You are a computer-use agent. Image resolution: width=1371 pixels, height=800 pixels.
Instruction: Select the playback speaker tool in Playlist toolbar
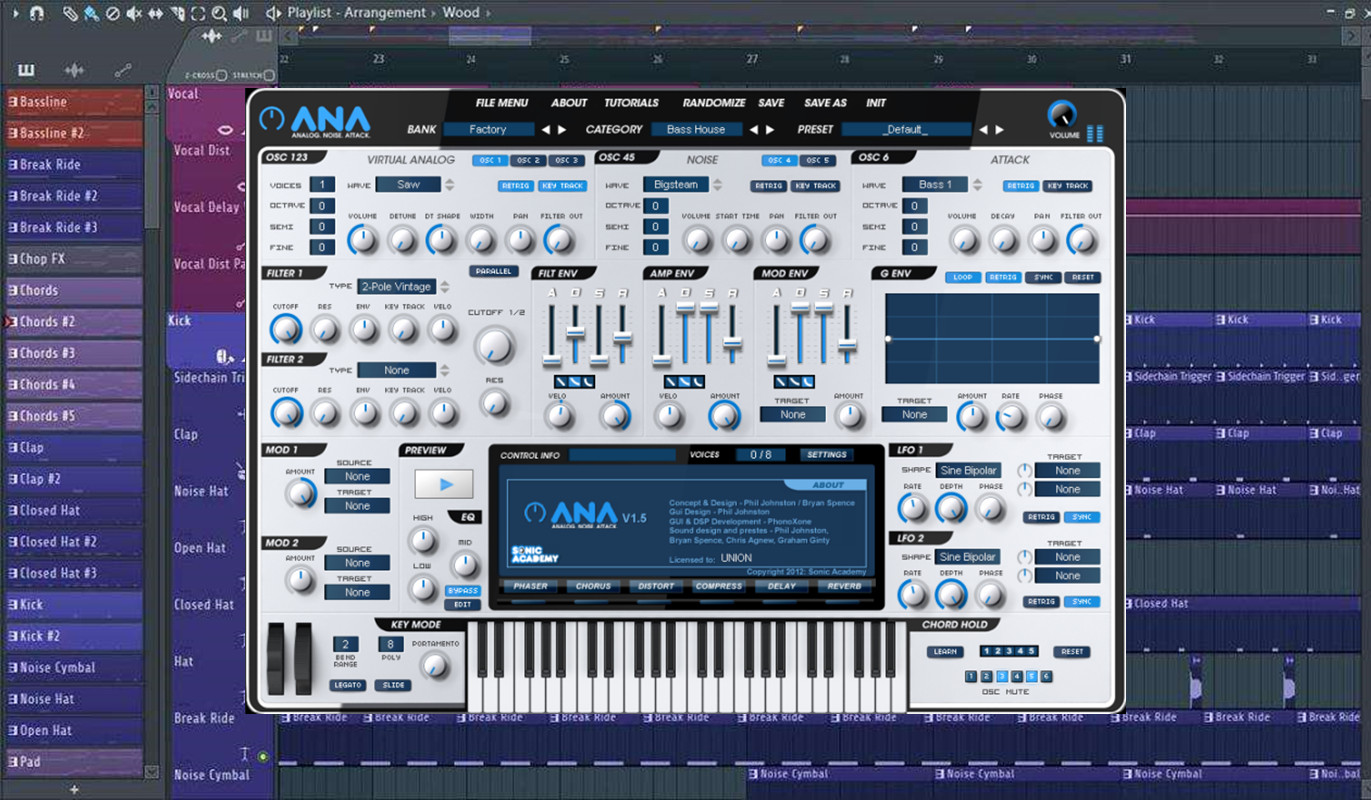click(241, 13)
